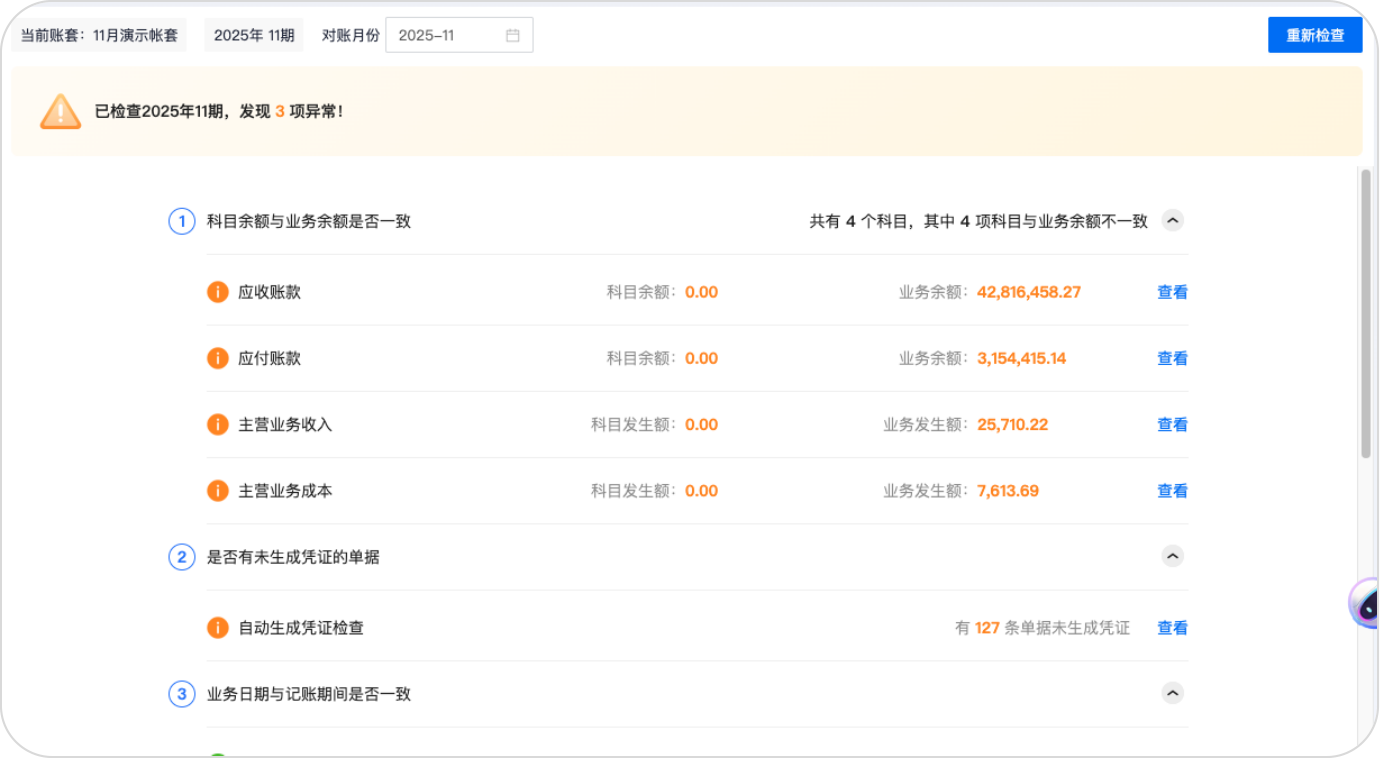Click 查看 link for 应收账款
The width and height of the screenshot is (1380, 758).
point(1172,292)
